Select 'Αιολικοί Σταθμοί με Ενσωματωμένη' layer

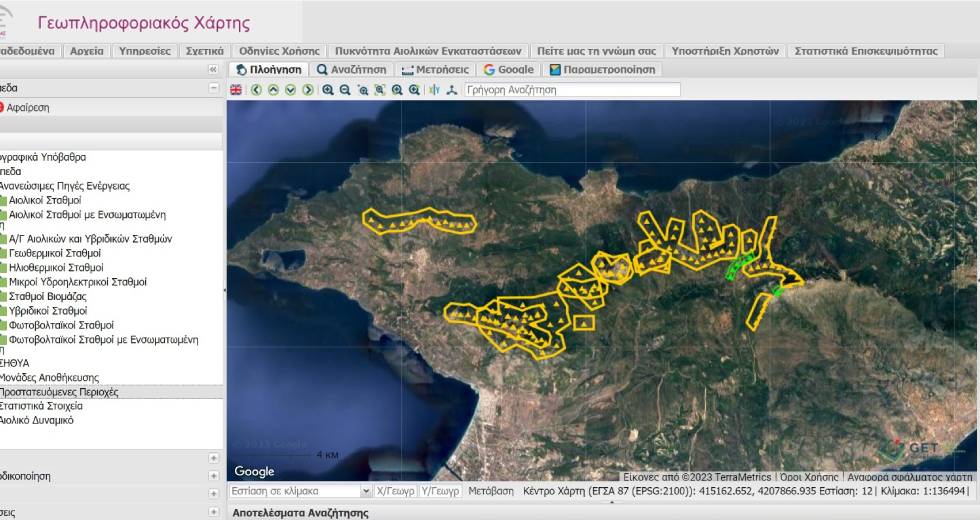88,214
